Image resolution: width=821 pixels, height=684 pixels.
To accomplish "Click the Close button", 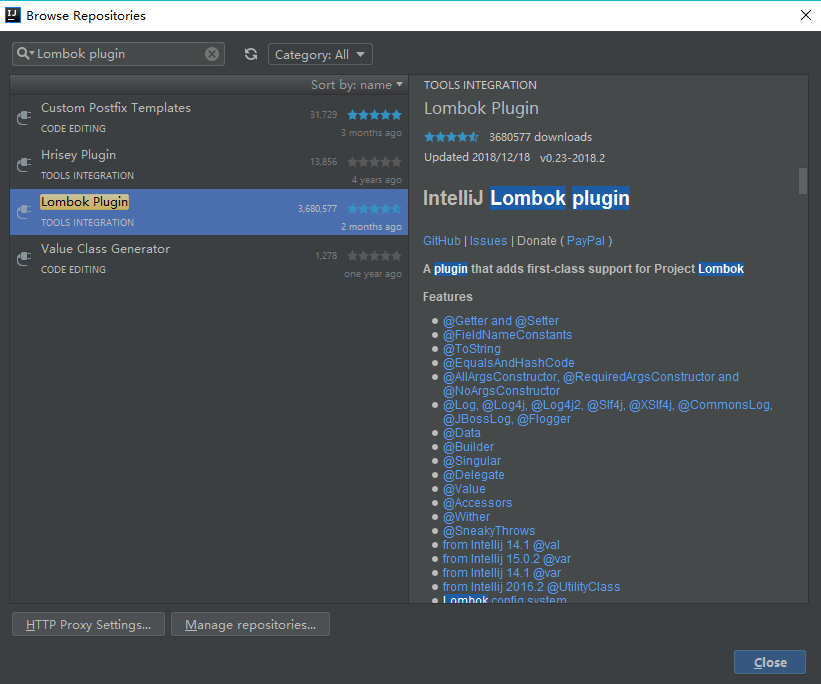I will pos(770,663).
